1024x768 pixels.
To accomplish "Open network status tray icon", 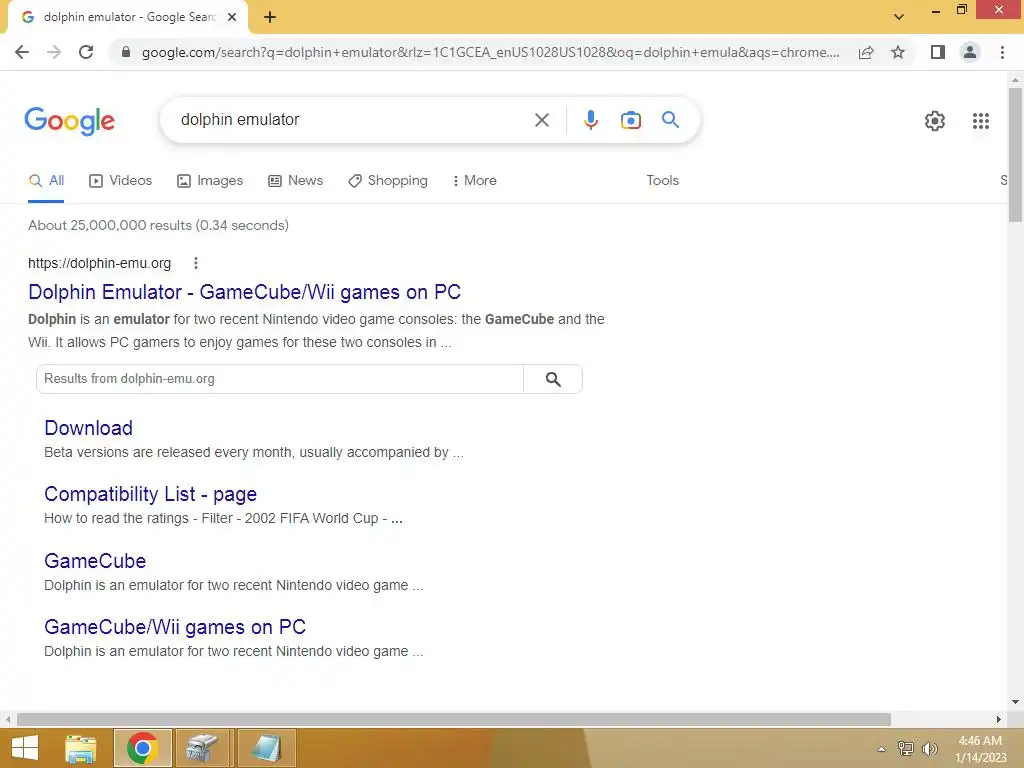I will (x=906, y=749).
